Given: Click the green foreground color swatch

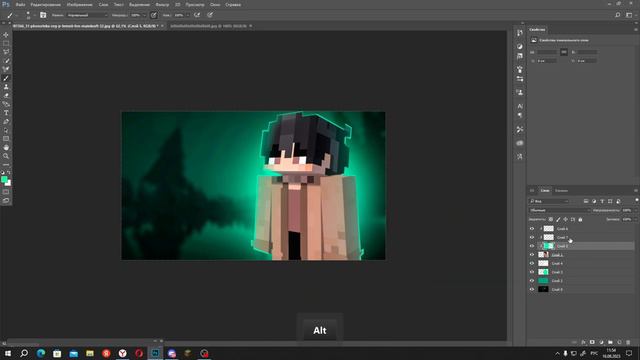Looking at the screenshot, I should (4, 179).
